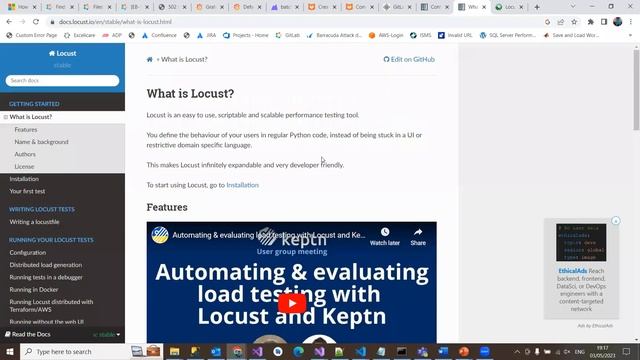640x360 pixels.
Task: Open Word from the taskbar
Action: click(x=443, y=351)
